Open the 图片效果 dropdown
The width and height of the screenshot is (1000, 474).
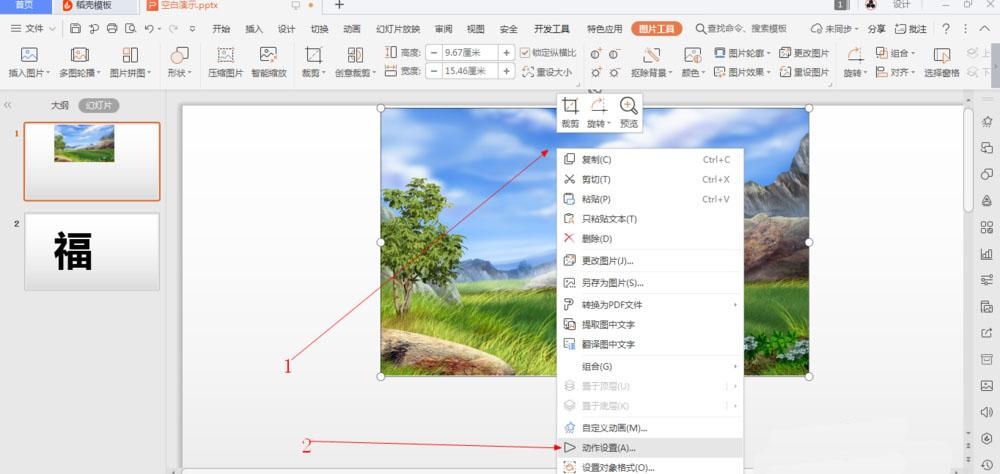point(743,72)
